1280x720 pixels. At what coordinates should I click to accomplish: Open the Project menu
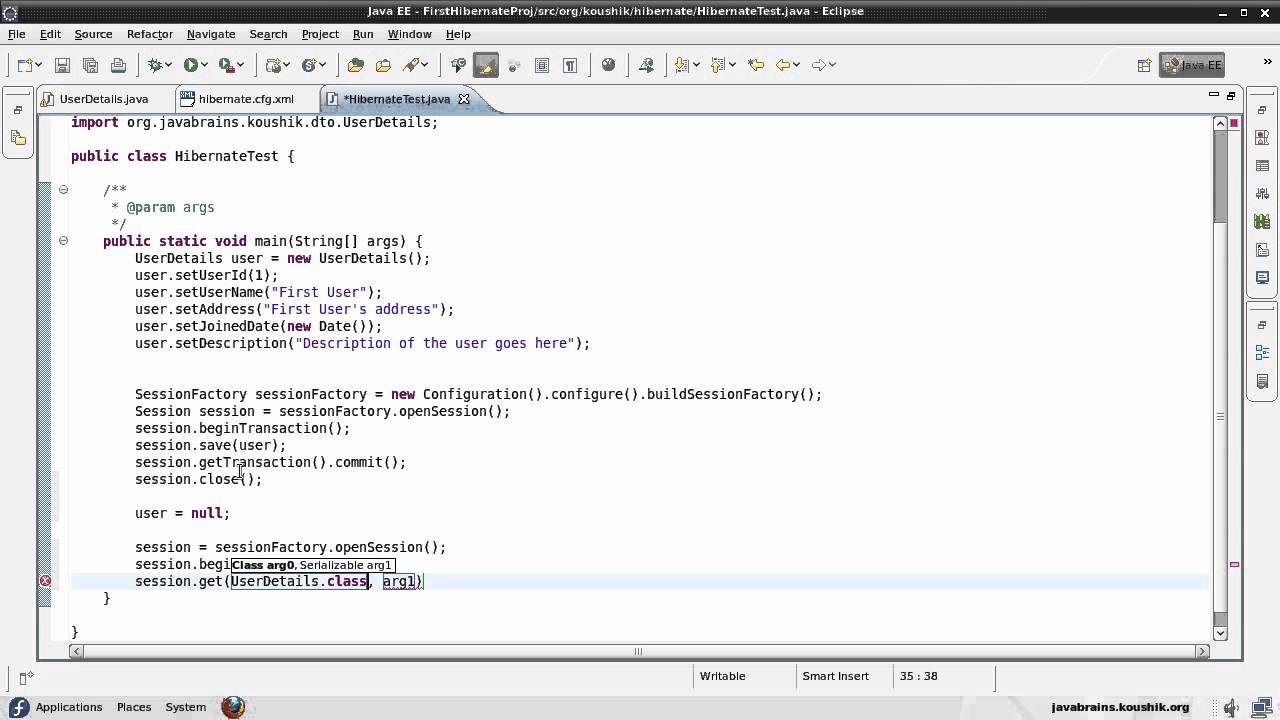click(x=320, y=34)
